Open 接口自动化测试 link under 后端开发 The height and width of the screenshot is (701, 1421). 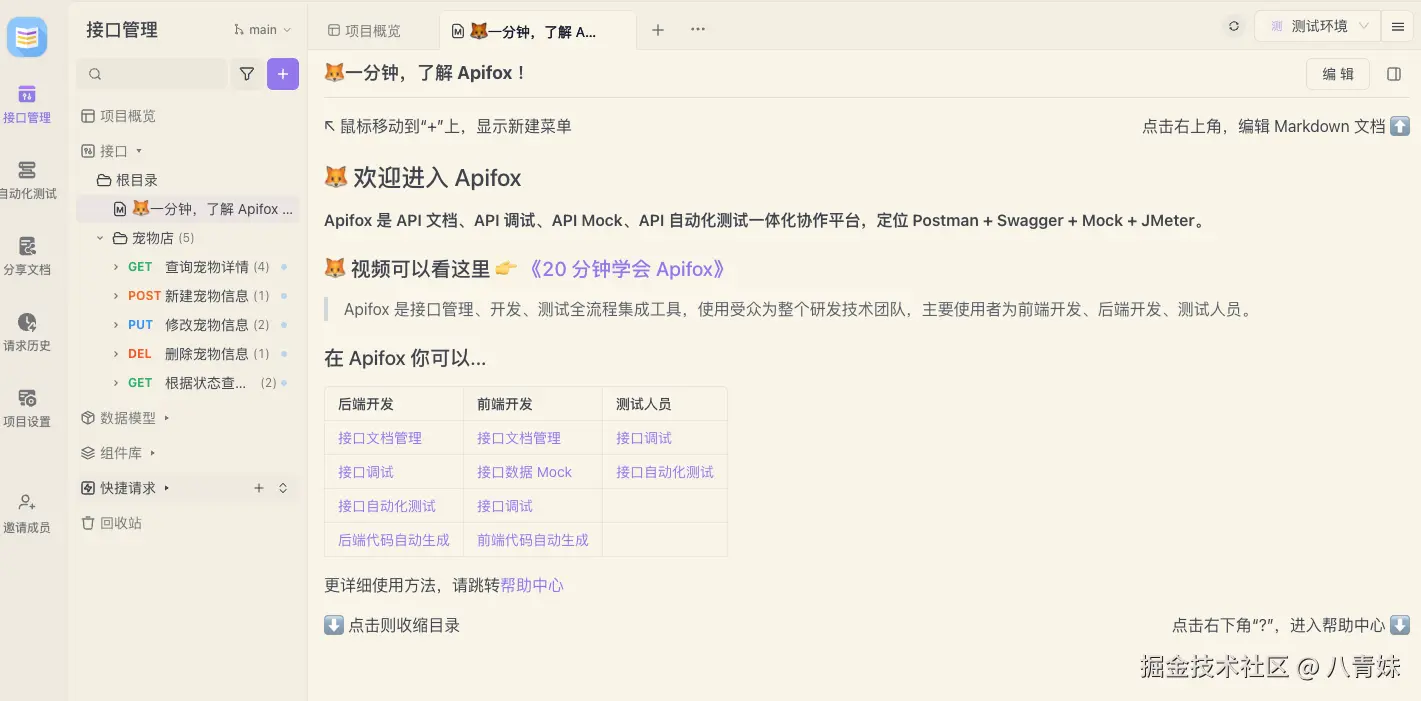pos(387,506)
